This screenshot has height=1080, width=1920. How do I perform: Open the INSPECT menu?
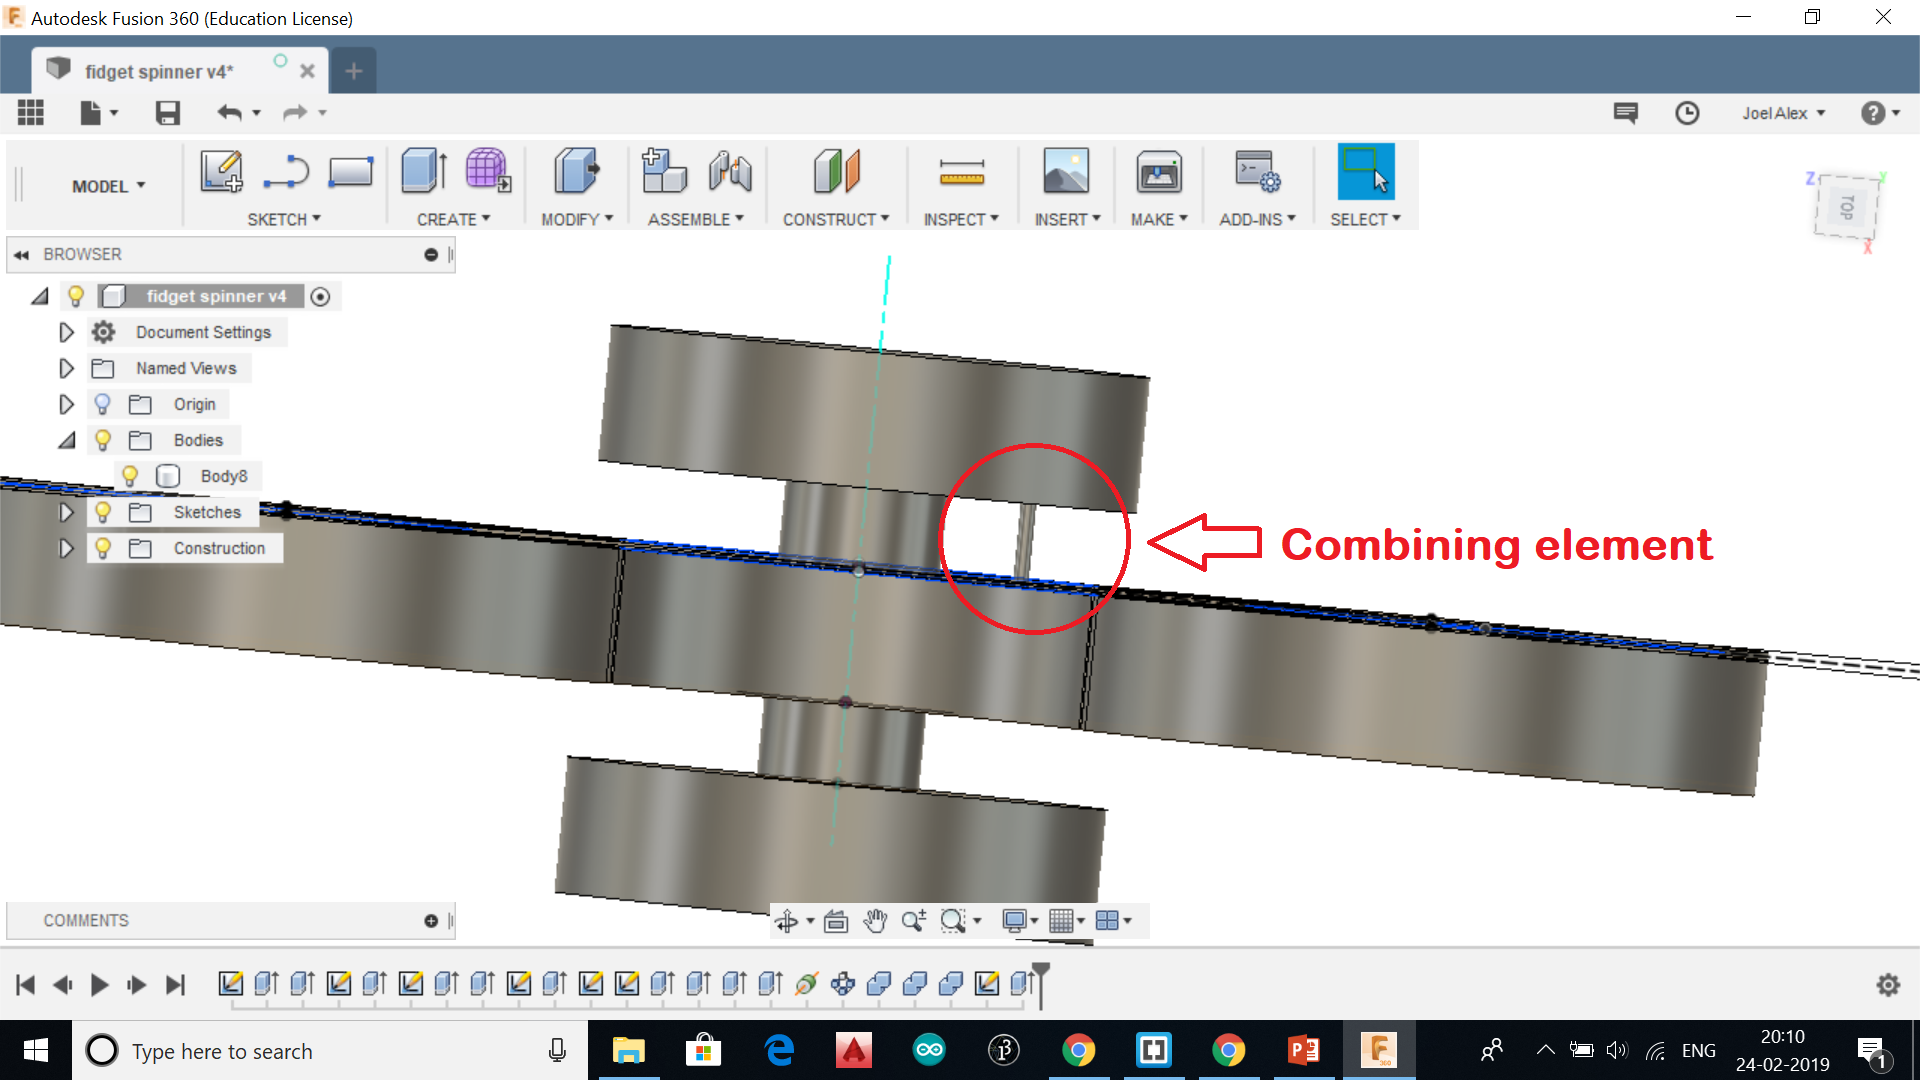point(960,219)
